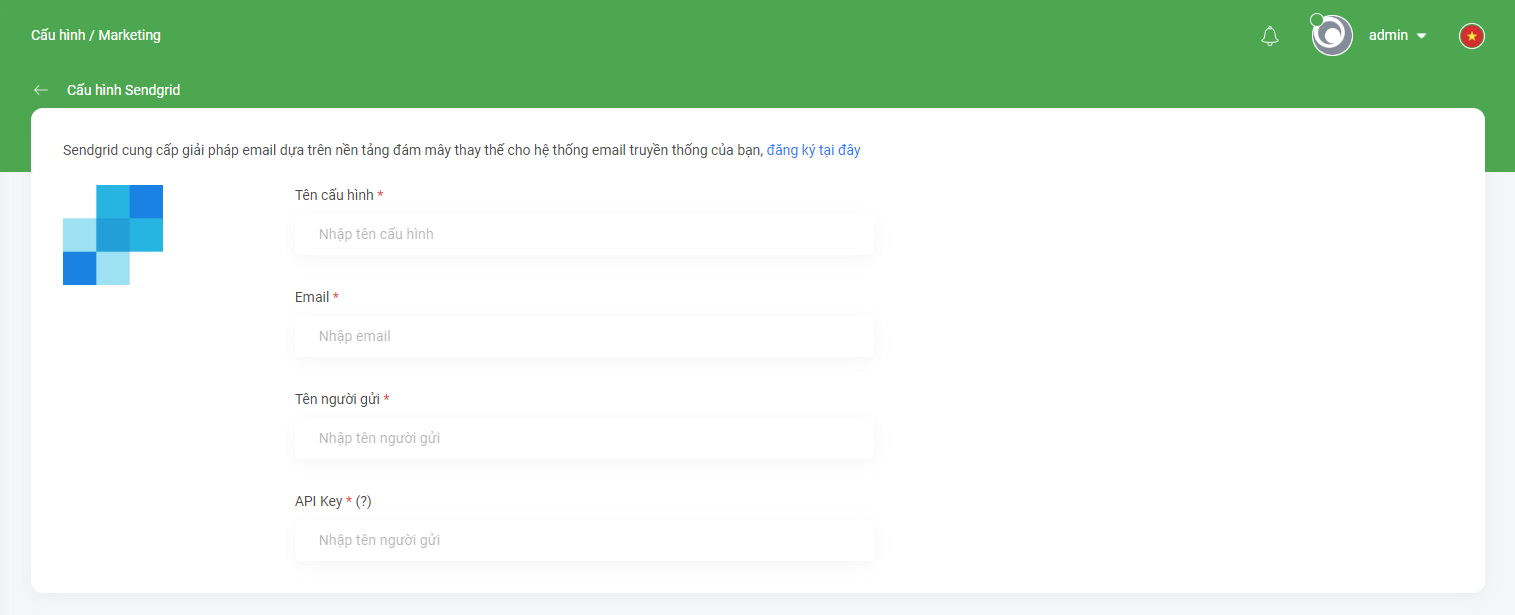Click the 'API Key' label text
The image size is (1515, 615).
(x=319, y=501)
